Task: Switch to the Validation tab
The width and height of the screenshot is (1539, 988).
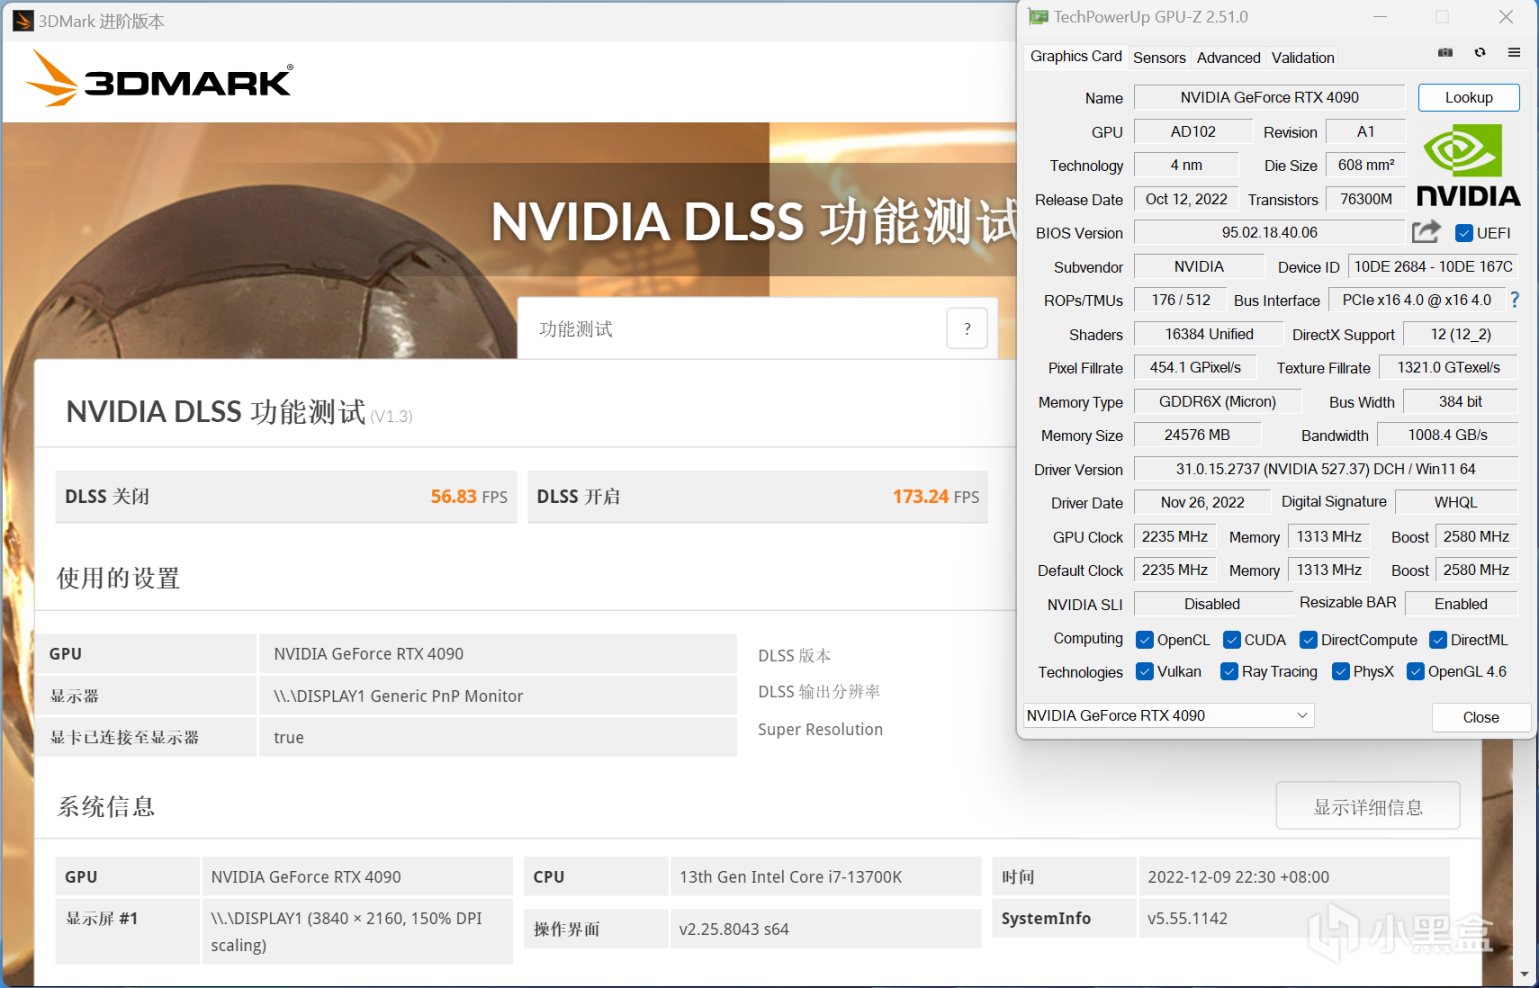Action: (1302, 58)
